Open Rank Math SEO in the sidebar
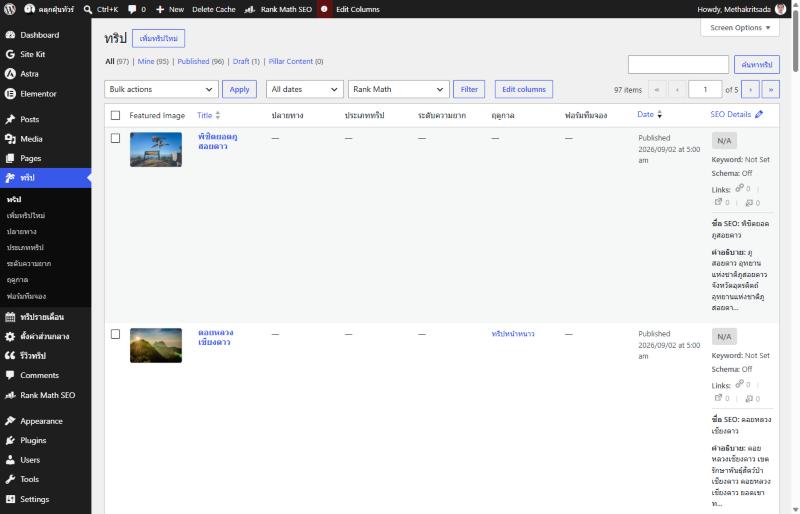Image resolution: width=800 pixels, height=514 pixels. [45, 395]
